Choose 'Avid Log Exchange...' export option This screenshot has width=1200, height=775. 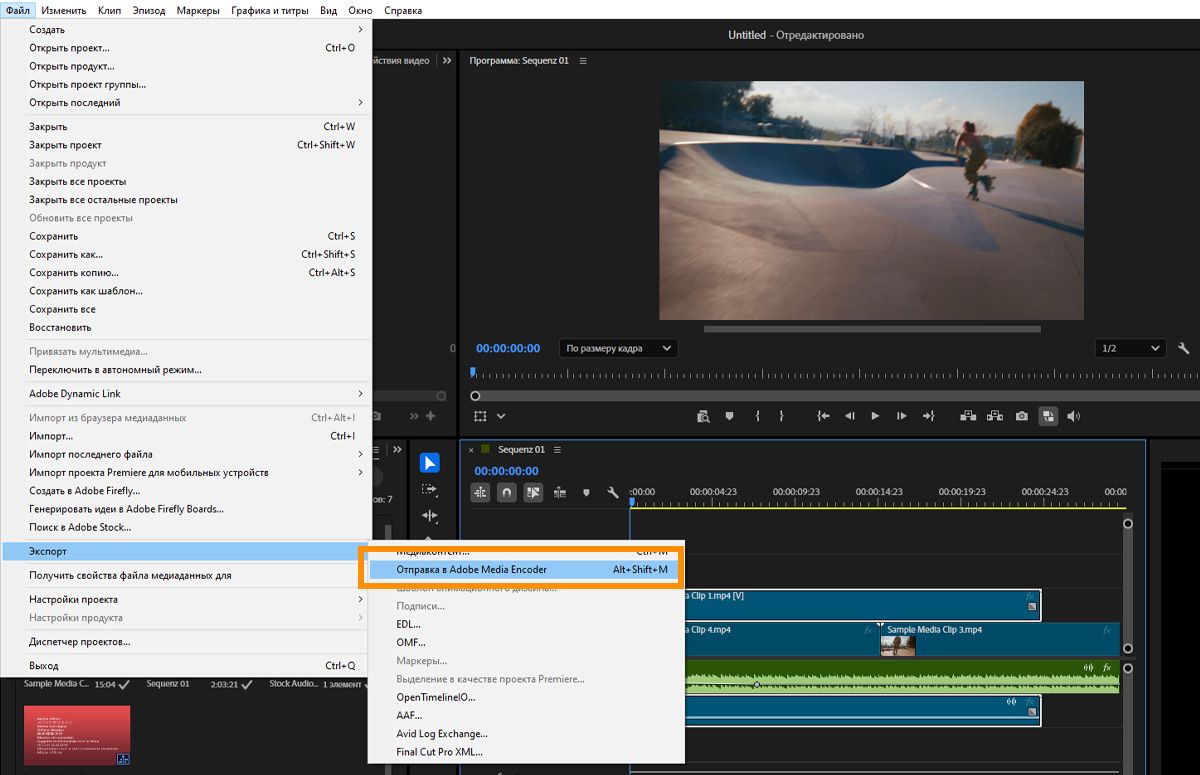(524, 733)
